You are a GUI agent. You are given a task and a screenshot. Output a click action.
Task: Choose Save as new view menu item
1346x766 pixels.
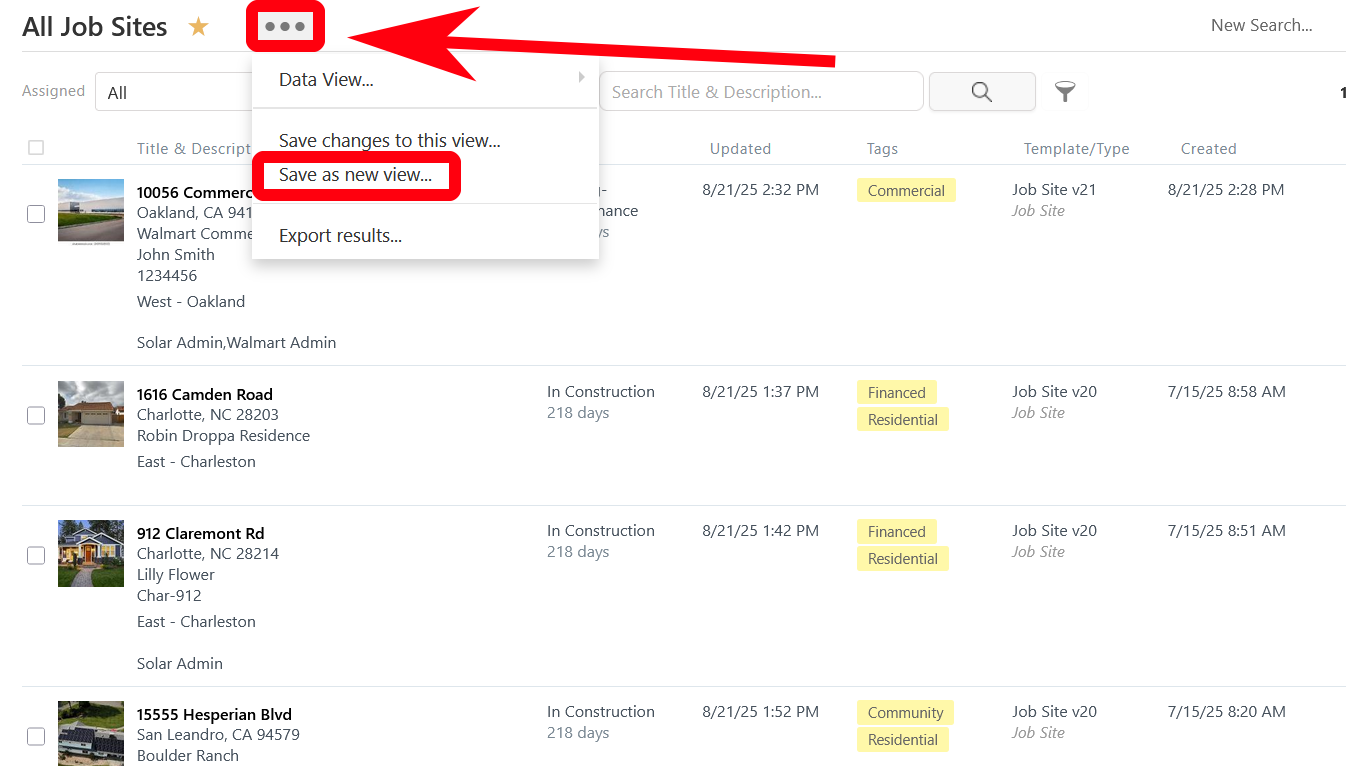[x=355, y=175]
